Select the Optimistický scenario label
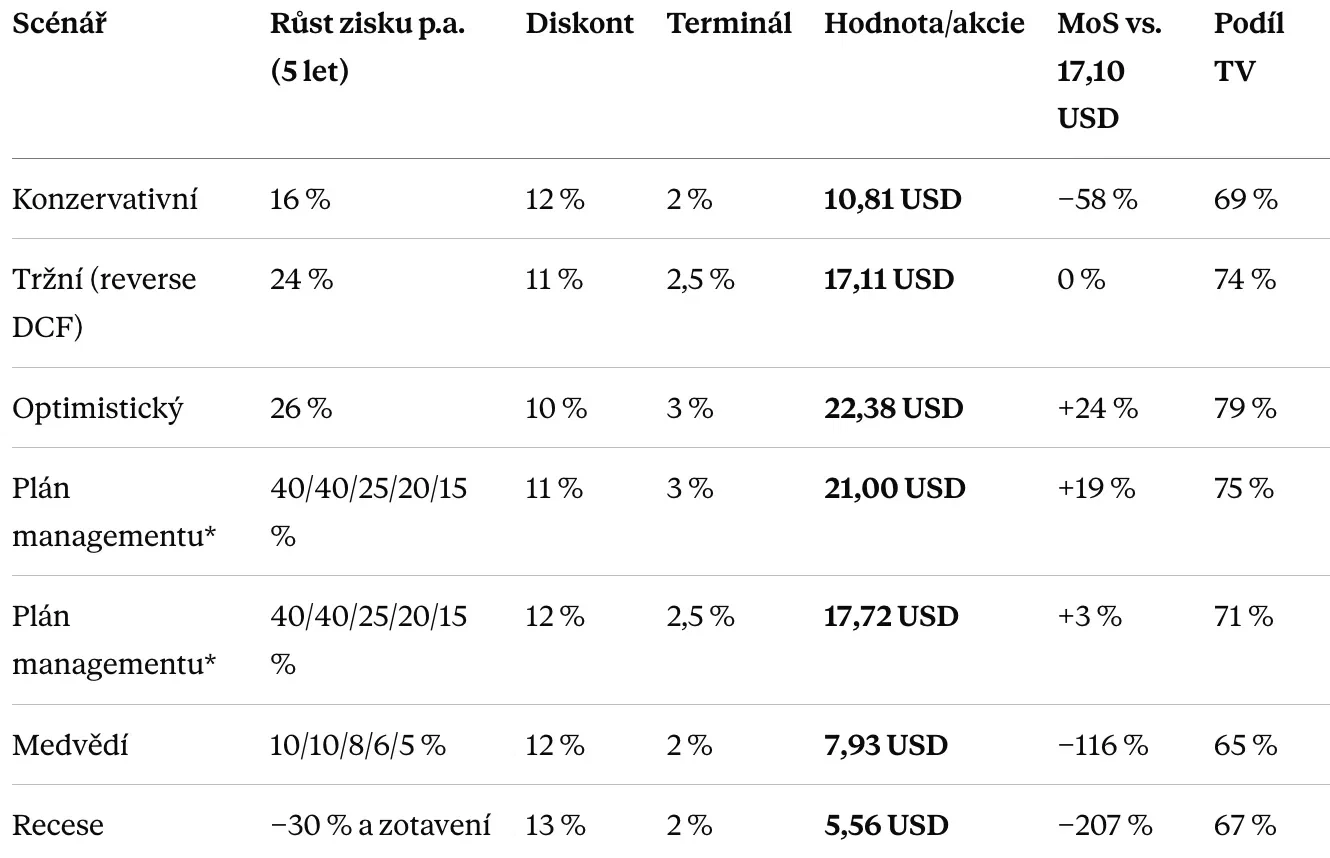Viewport: 1330px width, 858px height. (98, 408)
